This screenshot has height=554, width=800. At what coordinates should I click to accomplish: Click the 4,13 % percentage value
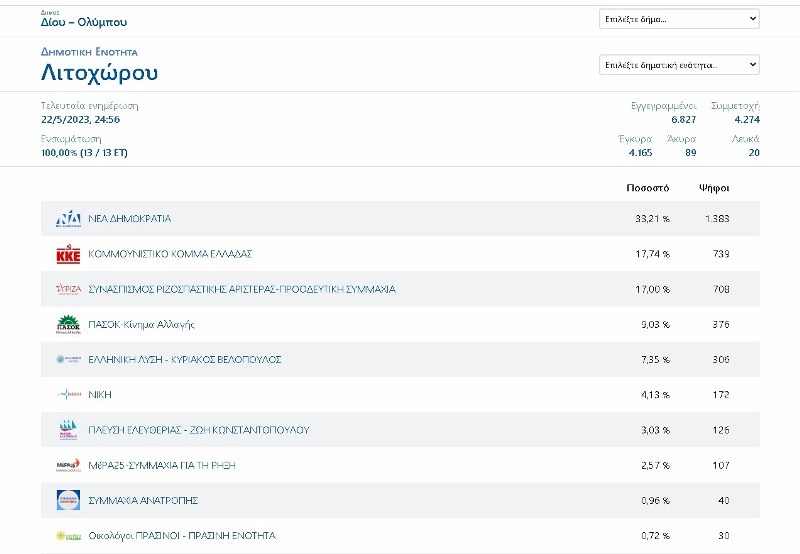[x=655, y=395]
